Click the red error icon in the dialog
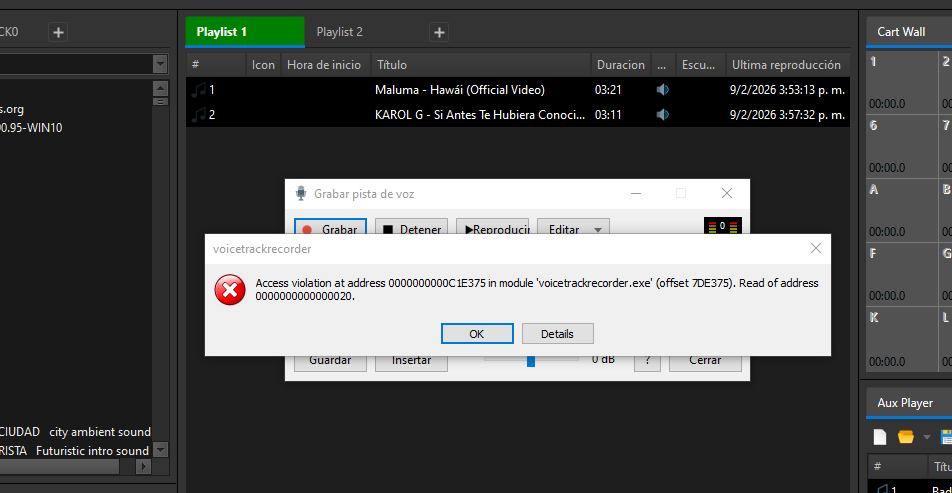The image size is (952, 493). pos(230,291)
